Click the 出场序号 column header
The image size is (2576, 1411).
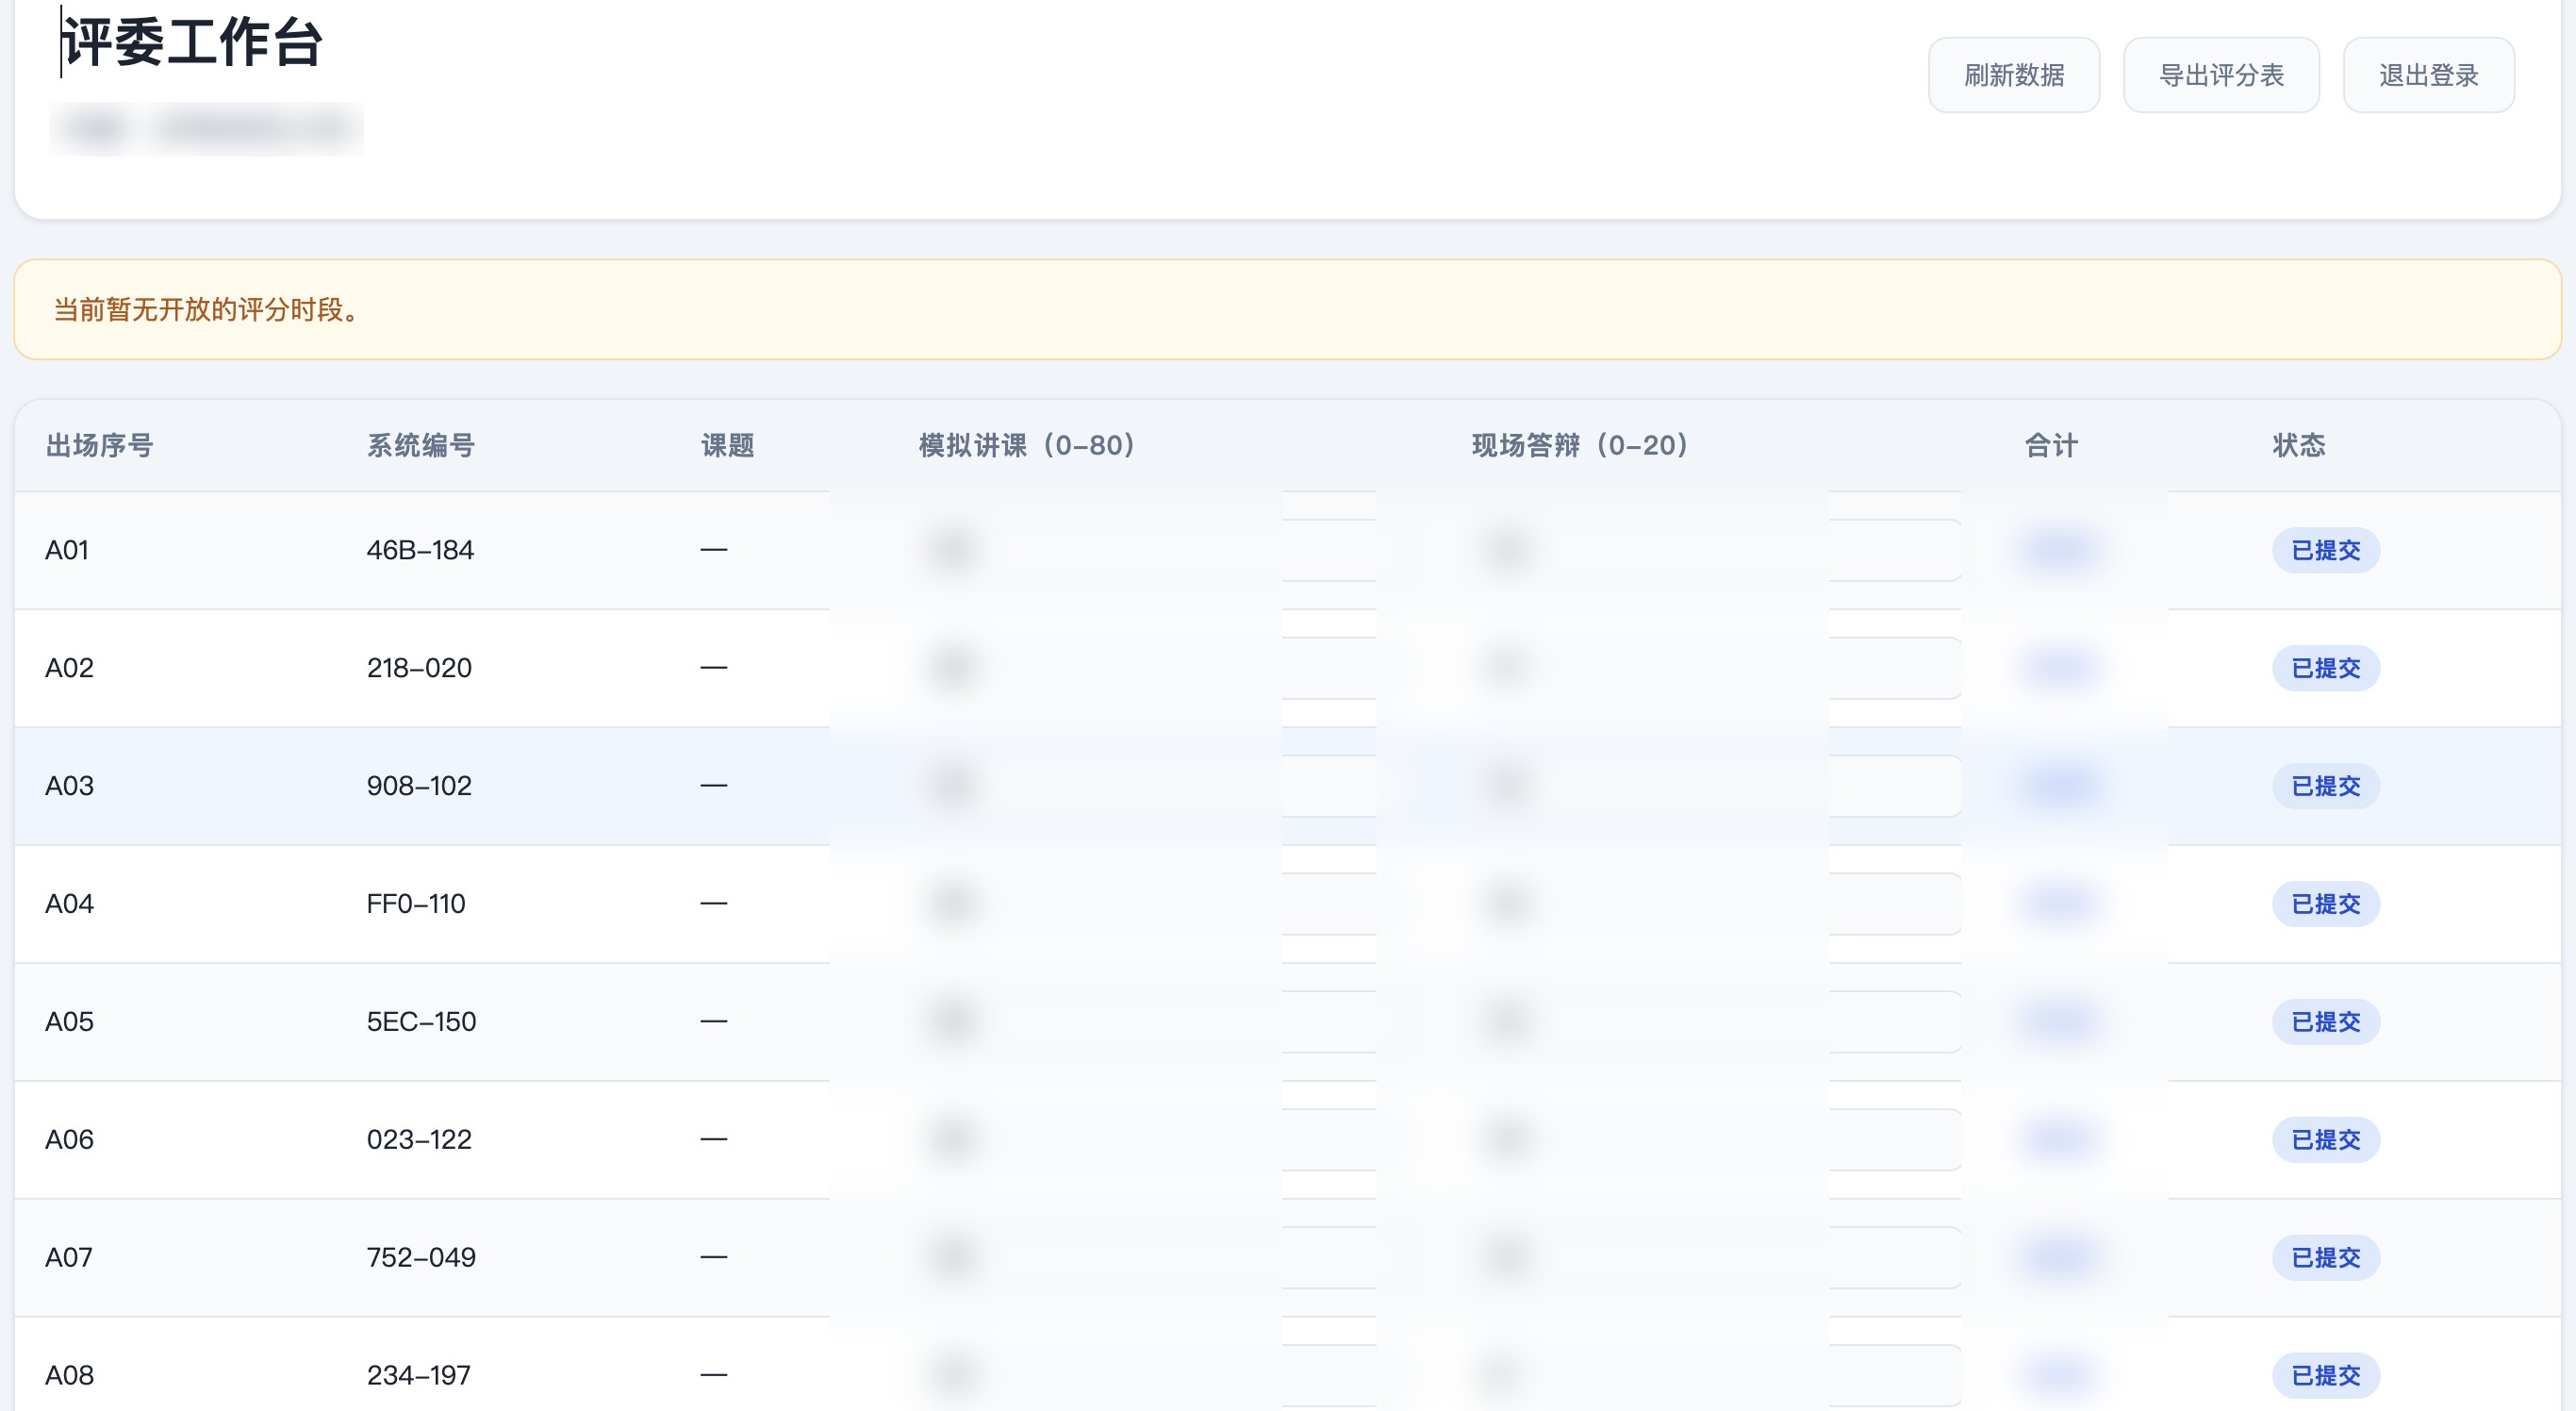pos(99,445)
